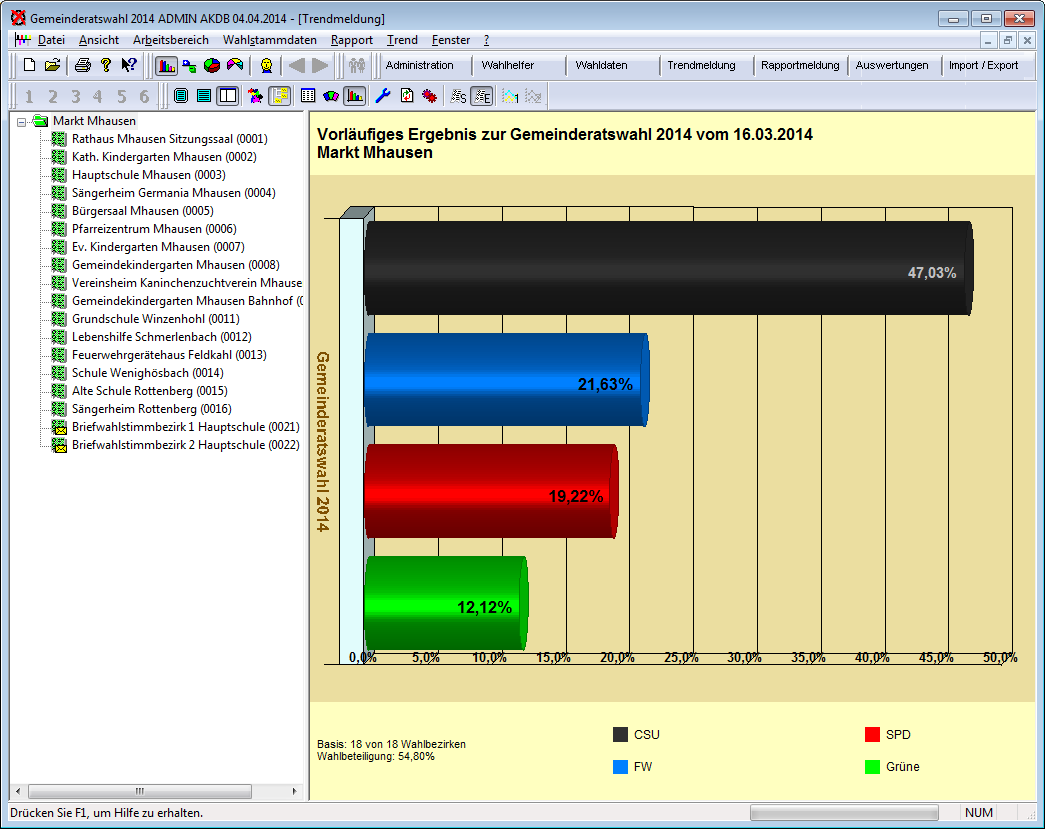Click the red bug icon
Screen dimensions: 1045x829
pyautogui.click(x=429, y=96)
